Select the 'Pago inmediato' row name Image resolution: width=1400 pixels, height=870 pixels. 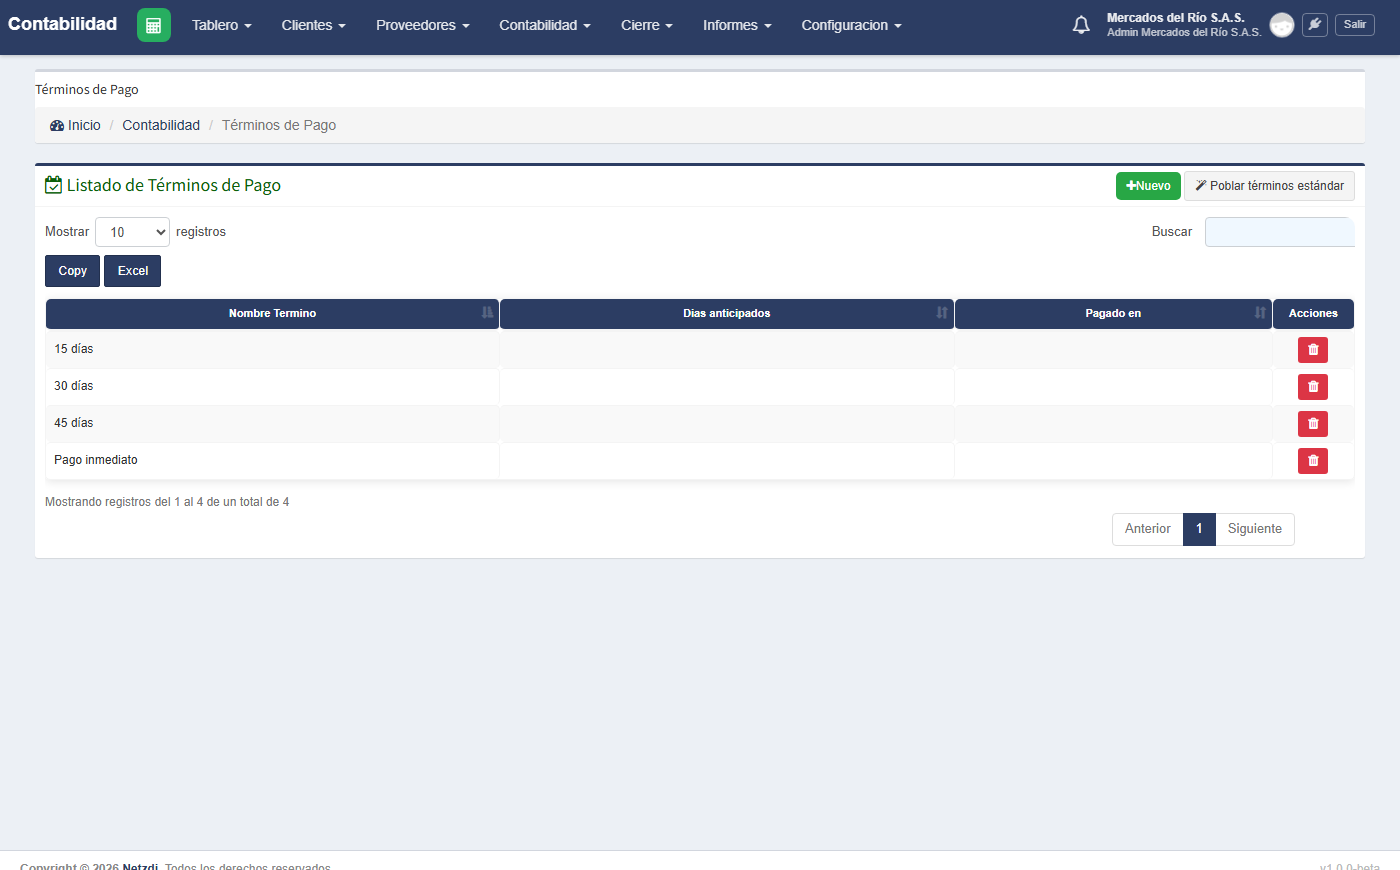coord(96,460)
